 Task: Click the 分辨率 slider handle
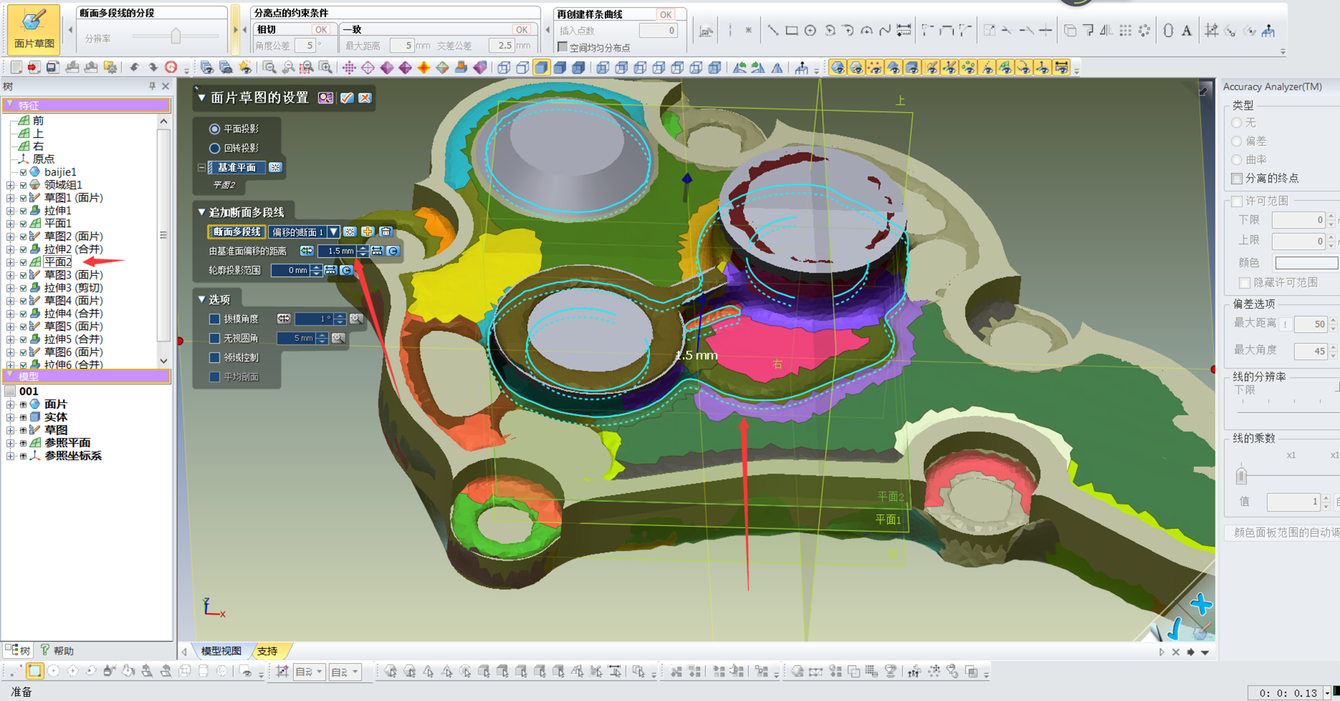[x=176, y=36]
